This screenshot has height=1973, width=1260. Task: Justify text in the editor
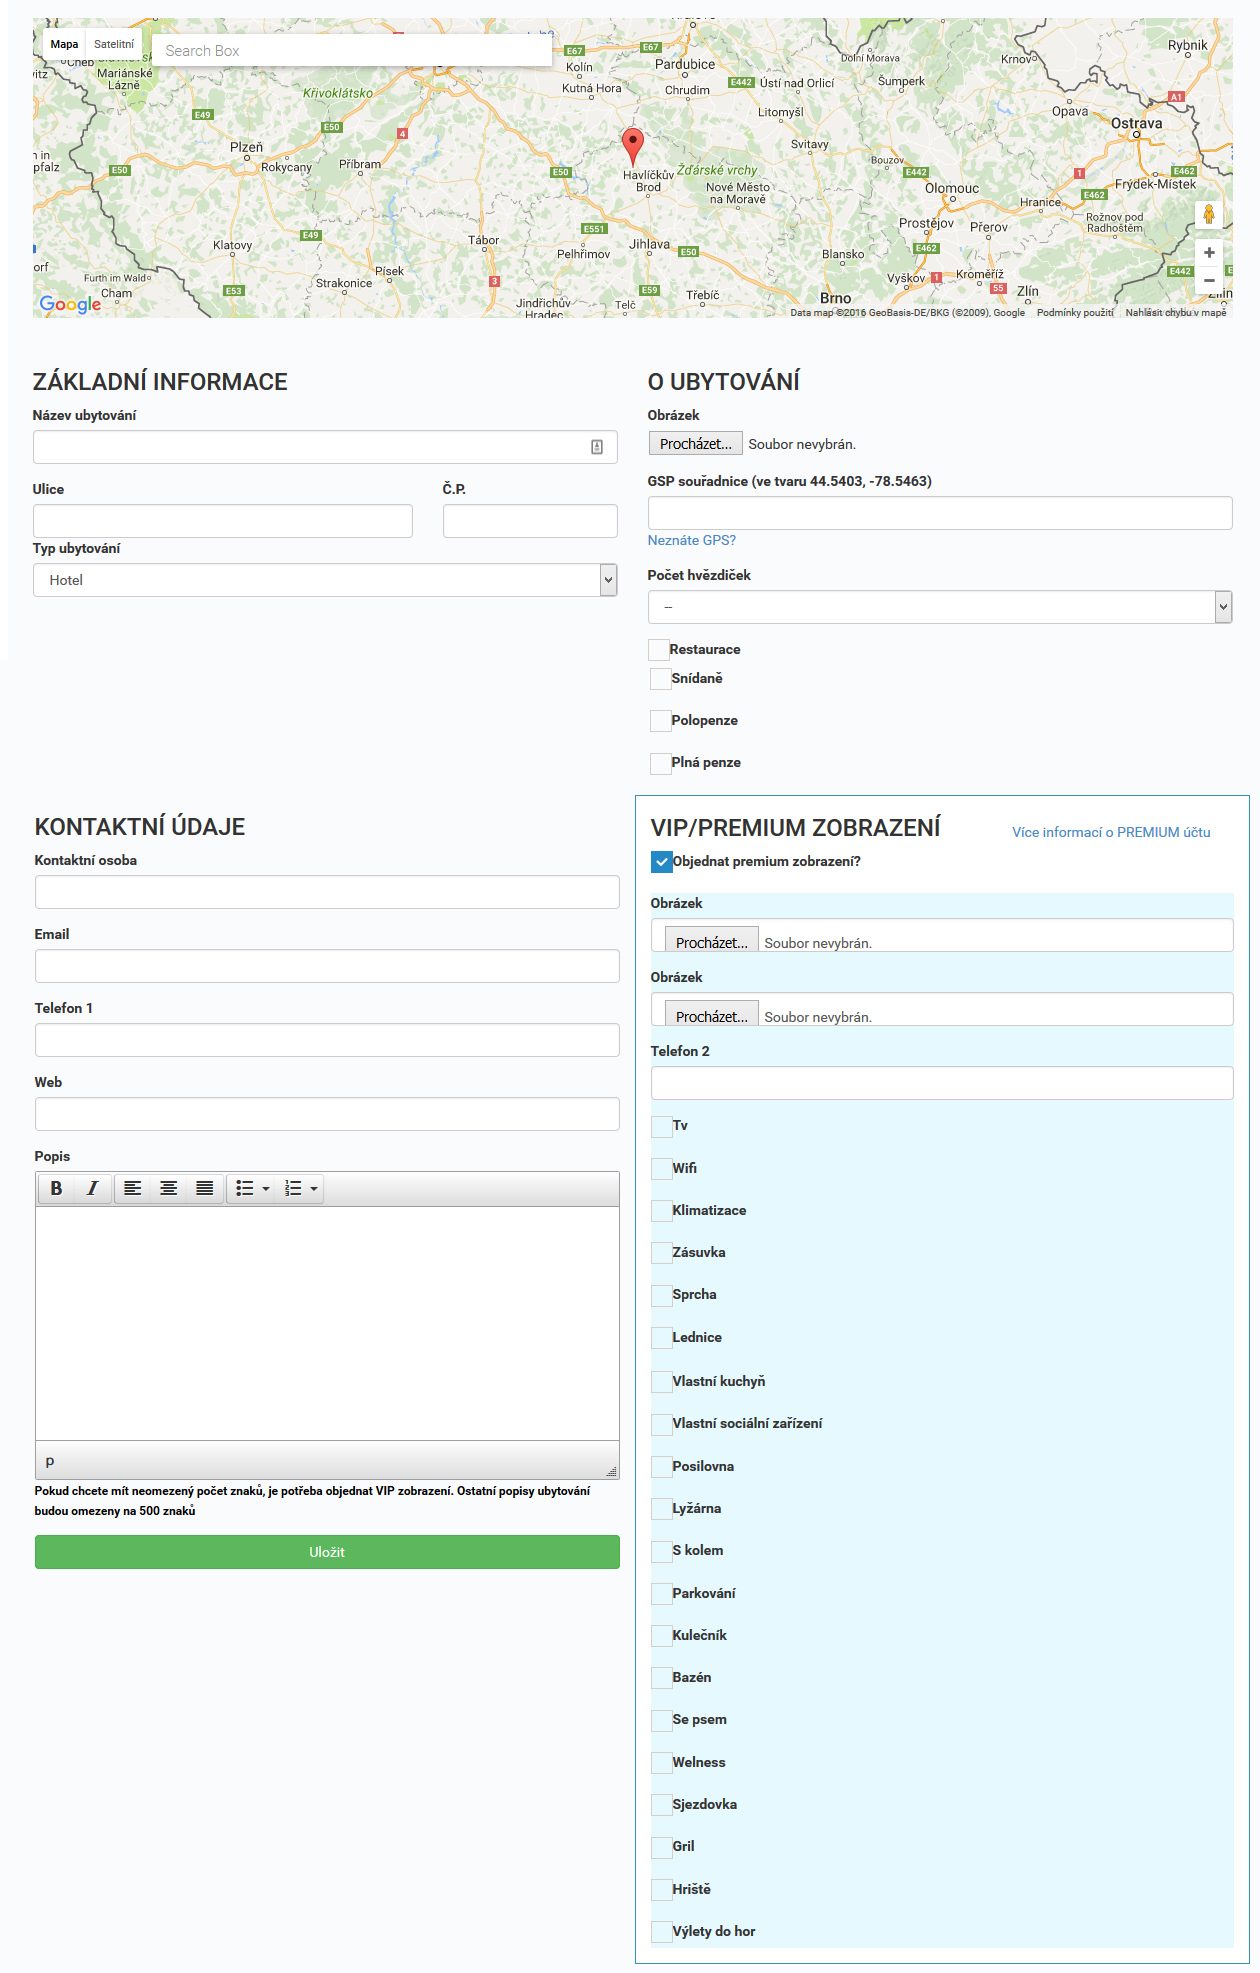pyautogui.click(x=204, y=1188)
